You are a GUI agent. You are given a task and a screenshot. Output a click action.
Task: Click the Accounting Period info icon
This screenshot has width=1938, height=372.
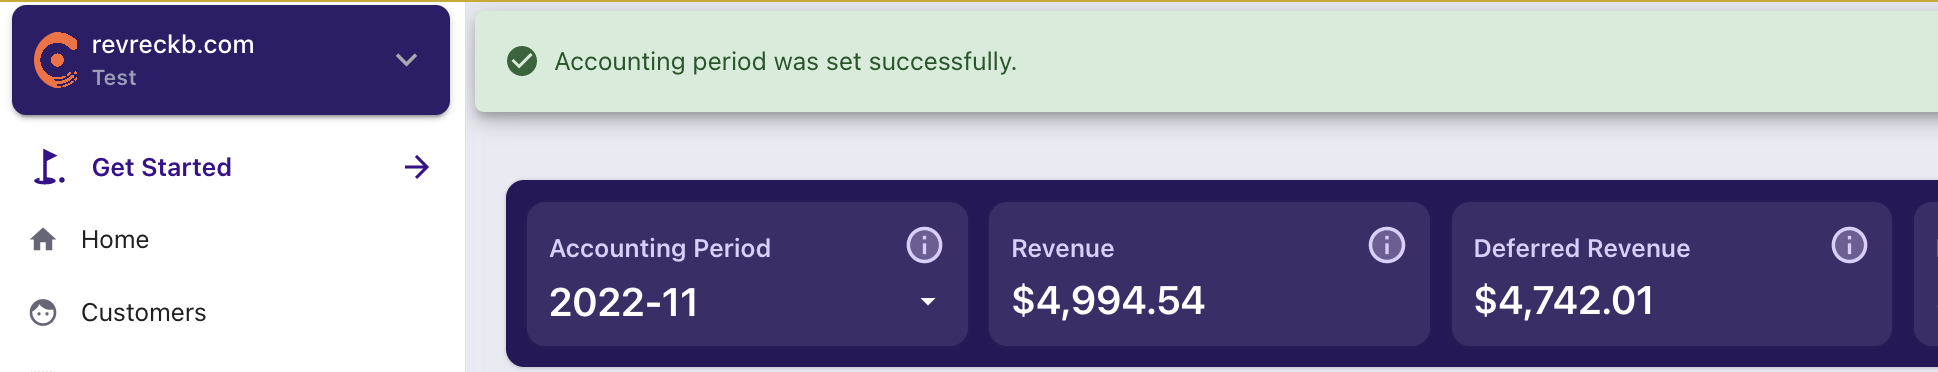click(x=924, y=245)
